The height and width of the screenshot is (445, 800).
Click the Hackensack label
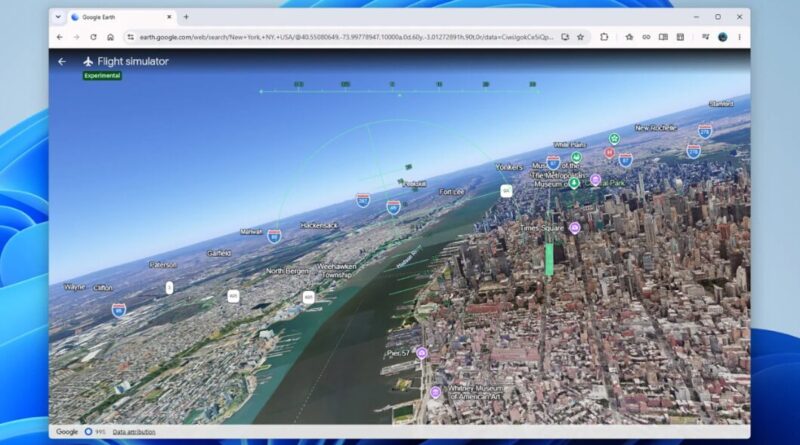[x=319, y=225]
